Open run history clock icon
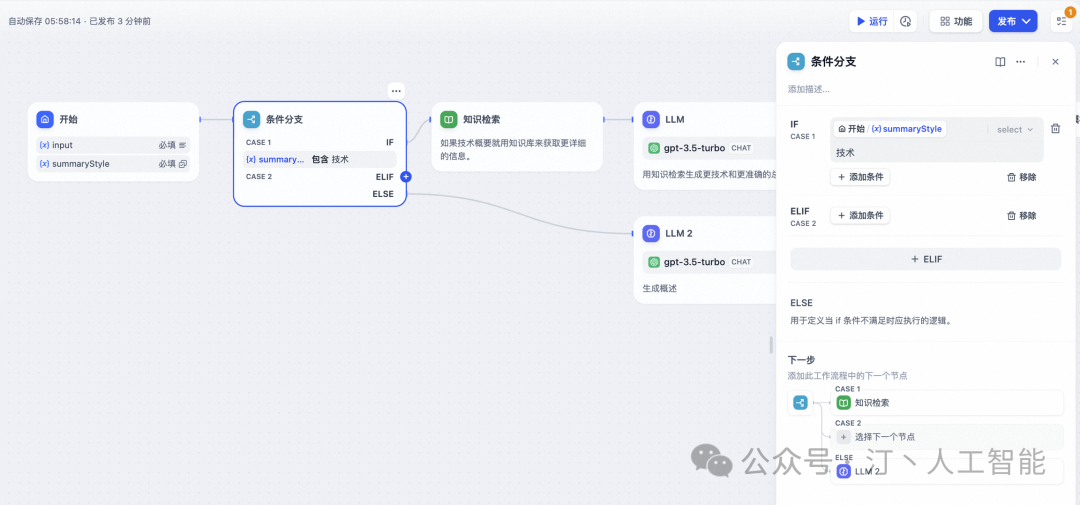 [x=906, y=21]
